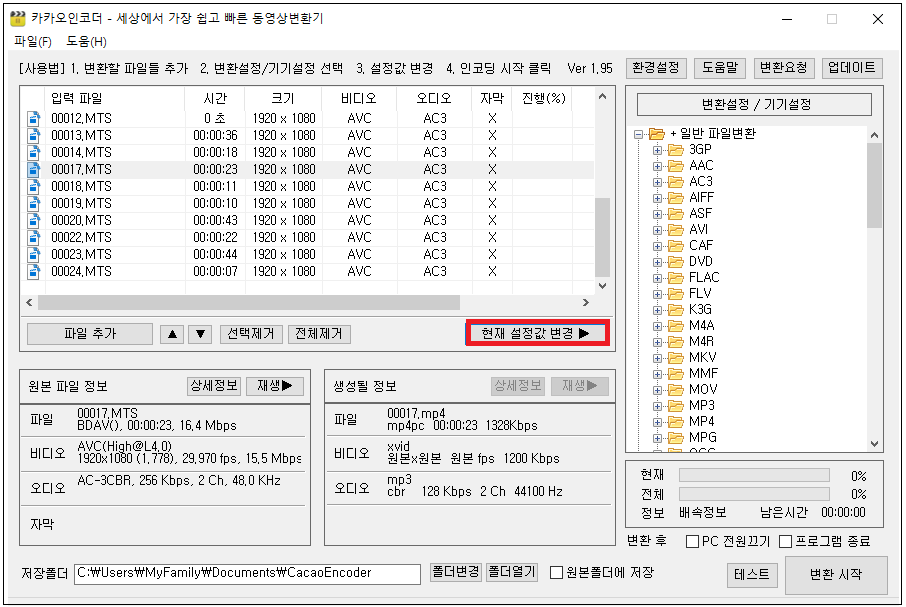906x607 pixels.
Task: Click the file icon of 00017.MTS
Action: pyautogui.click(x=34, y=170)
